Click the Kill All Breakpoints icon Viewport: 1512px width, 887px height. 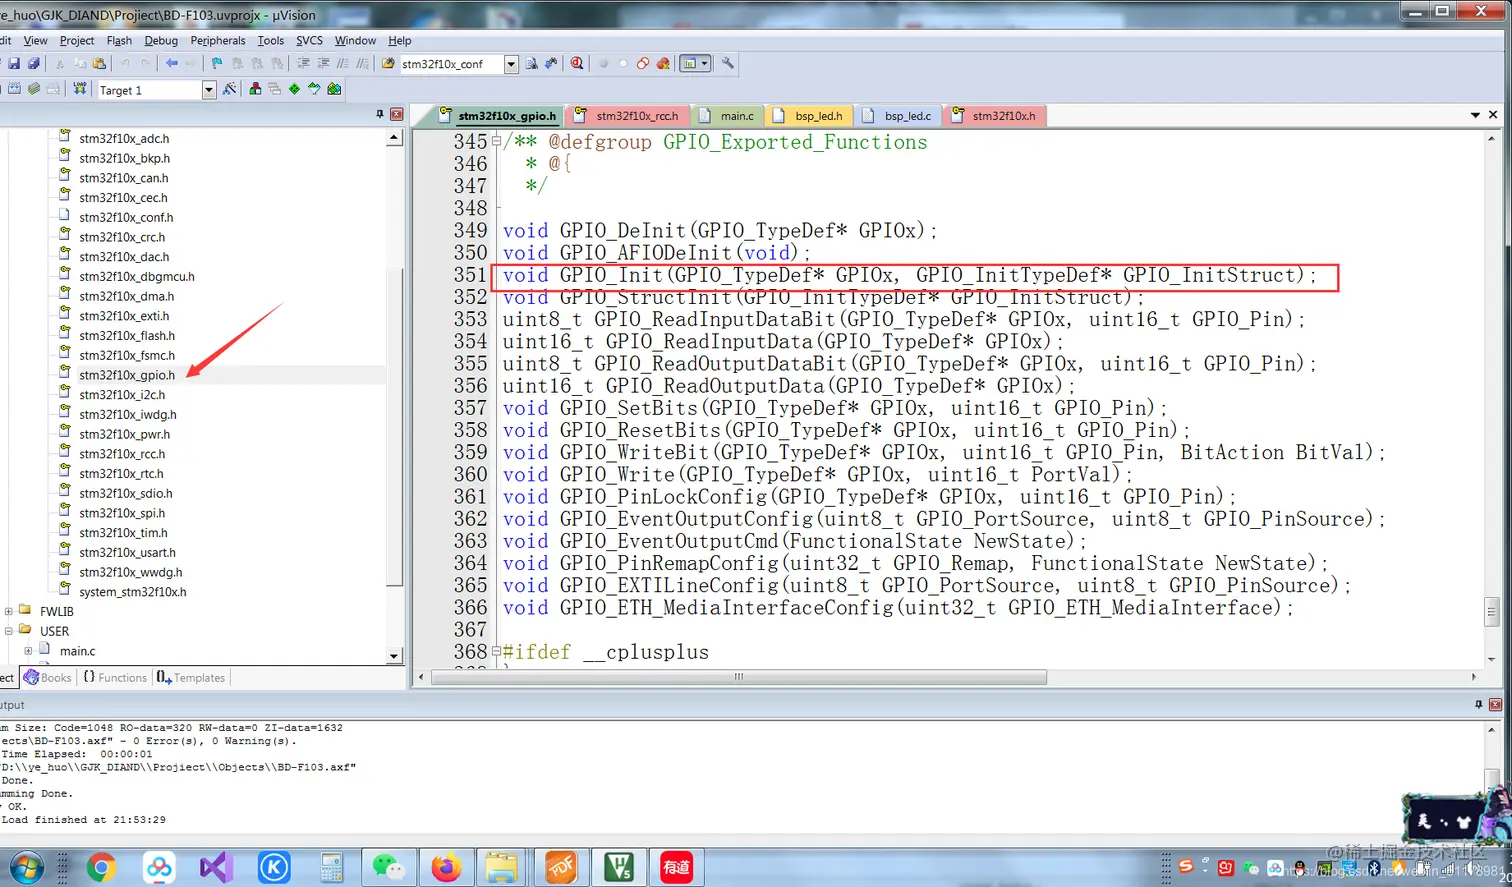click(662, 63)
